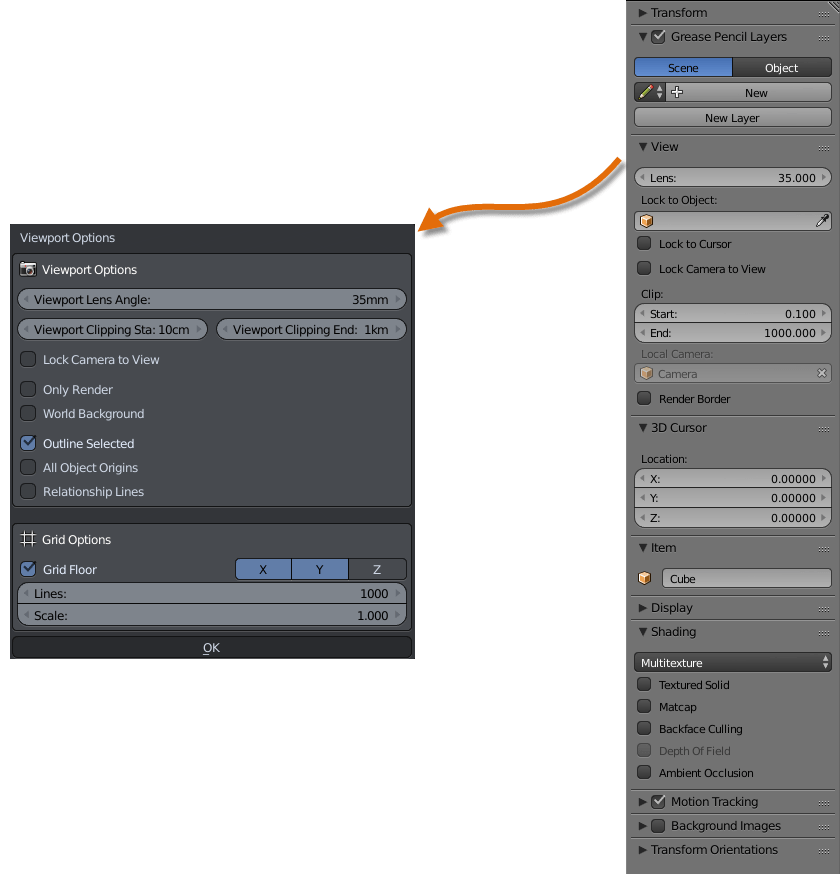
Task: Click the Viewport Options header icon
Action: (x=30, y=269)
